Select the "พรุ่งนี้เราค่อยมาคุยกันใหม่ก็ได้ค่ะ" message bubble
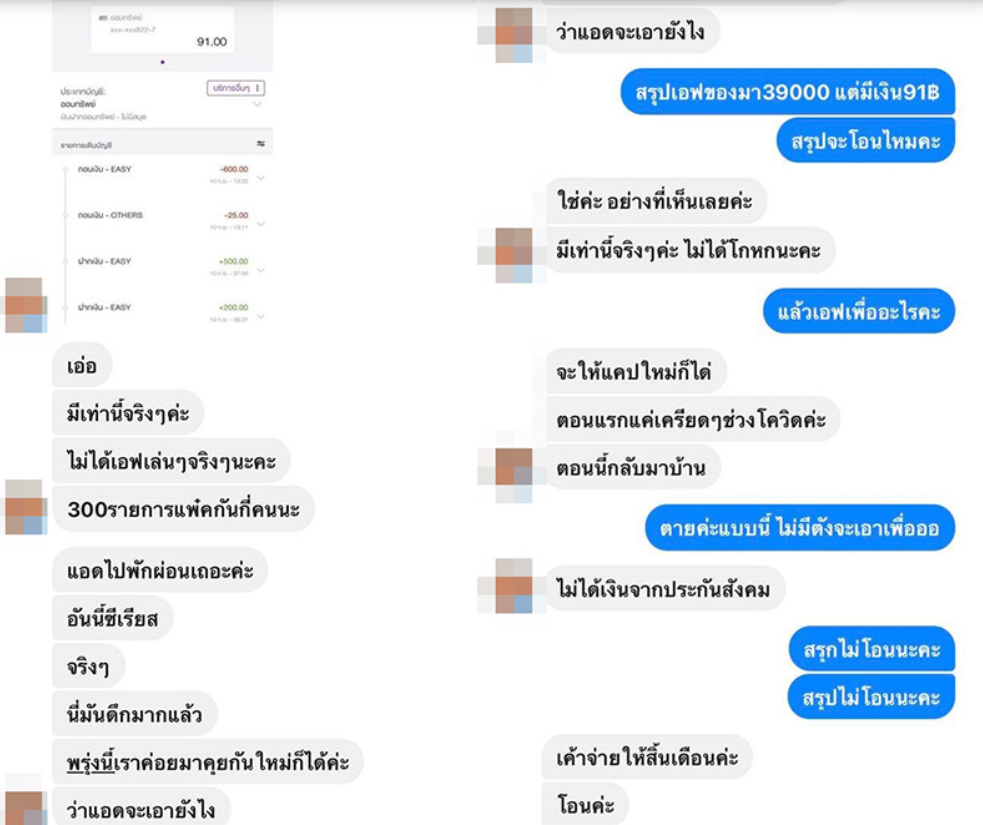The image size is (983, 825). click(208, 762)
